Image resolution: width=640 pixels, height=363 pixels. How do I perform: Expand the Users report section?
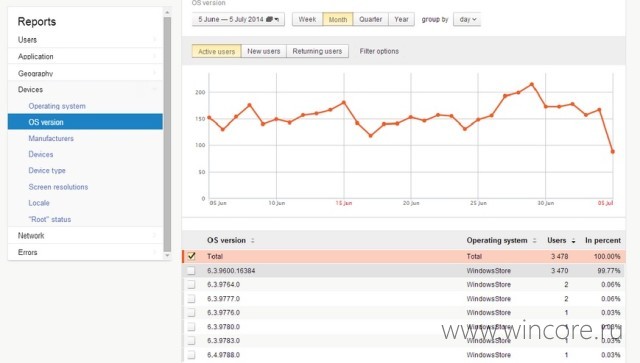coord(85,40)
